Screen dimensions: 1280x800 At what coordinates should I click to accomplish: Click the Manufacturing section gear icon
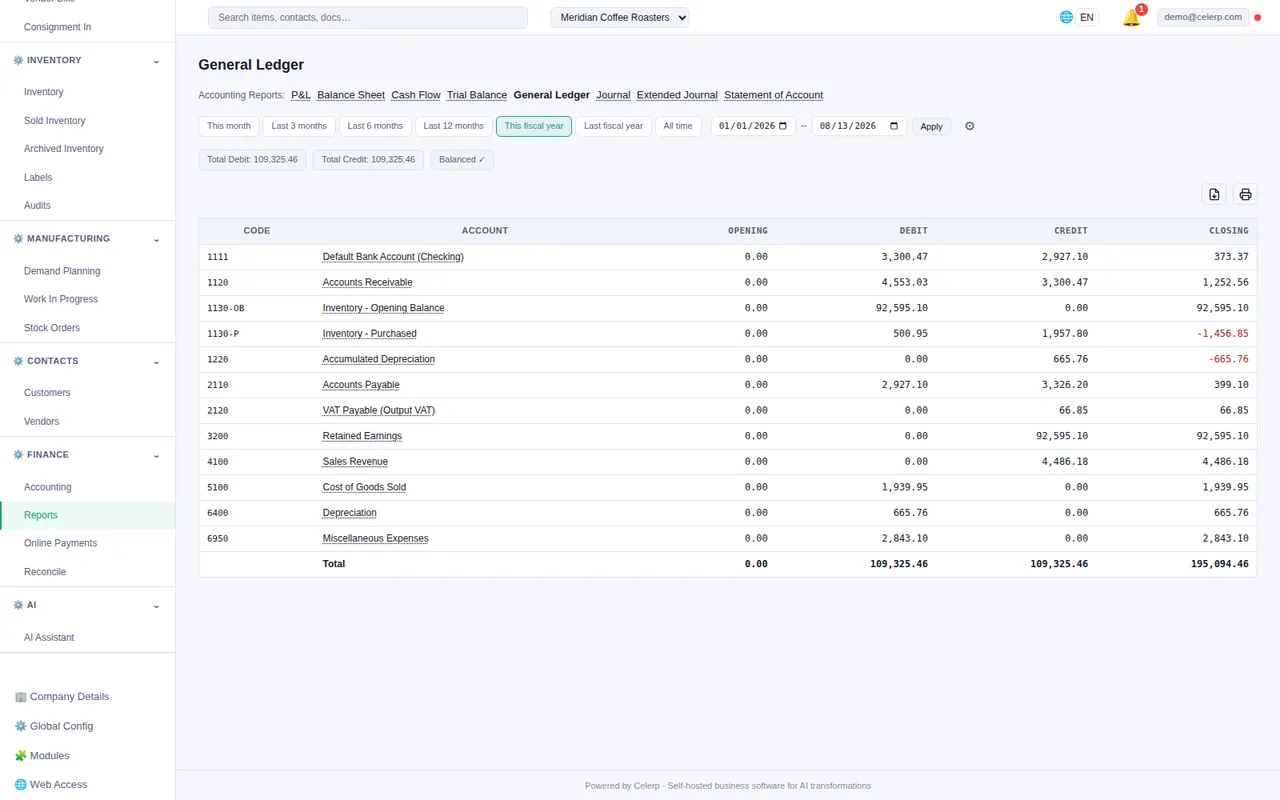point(18,239)
